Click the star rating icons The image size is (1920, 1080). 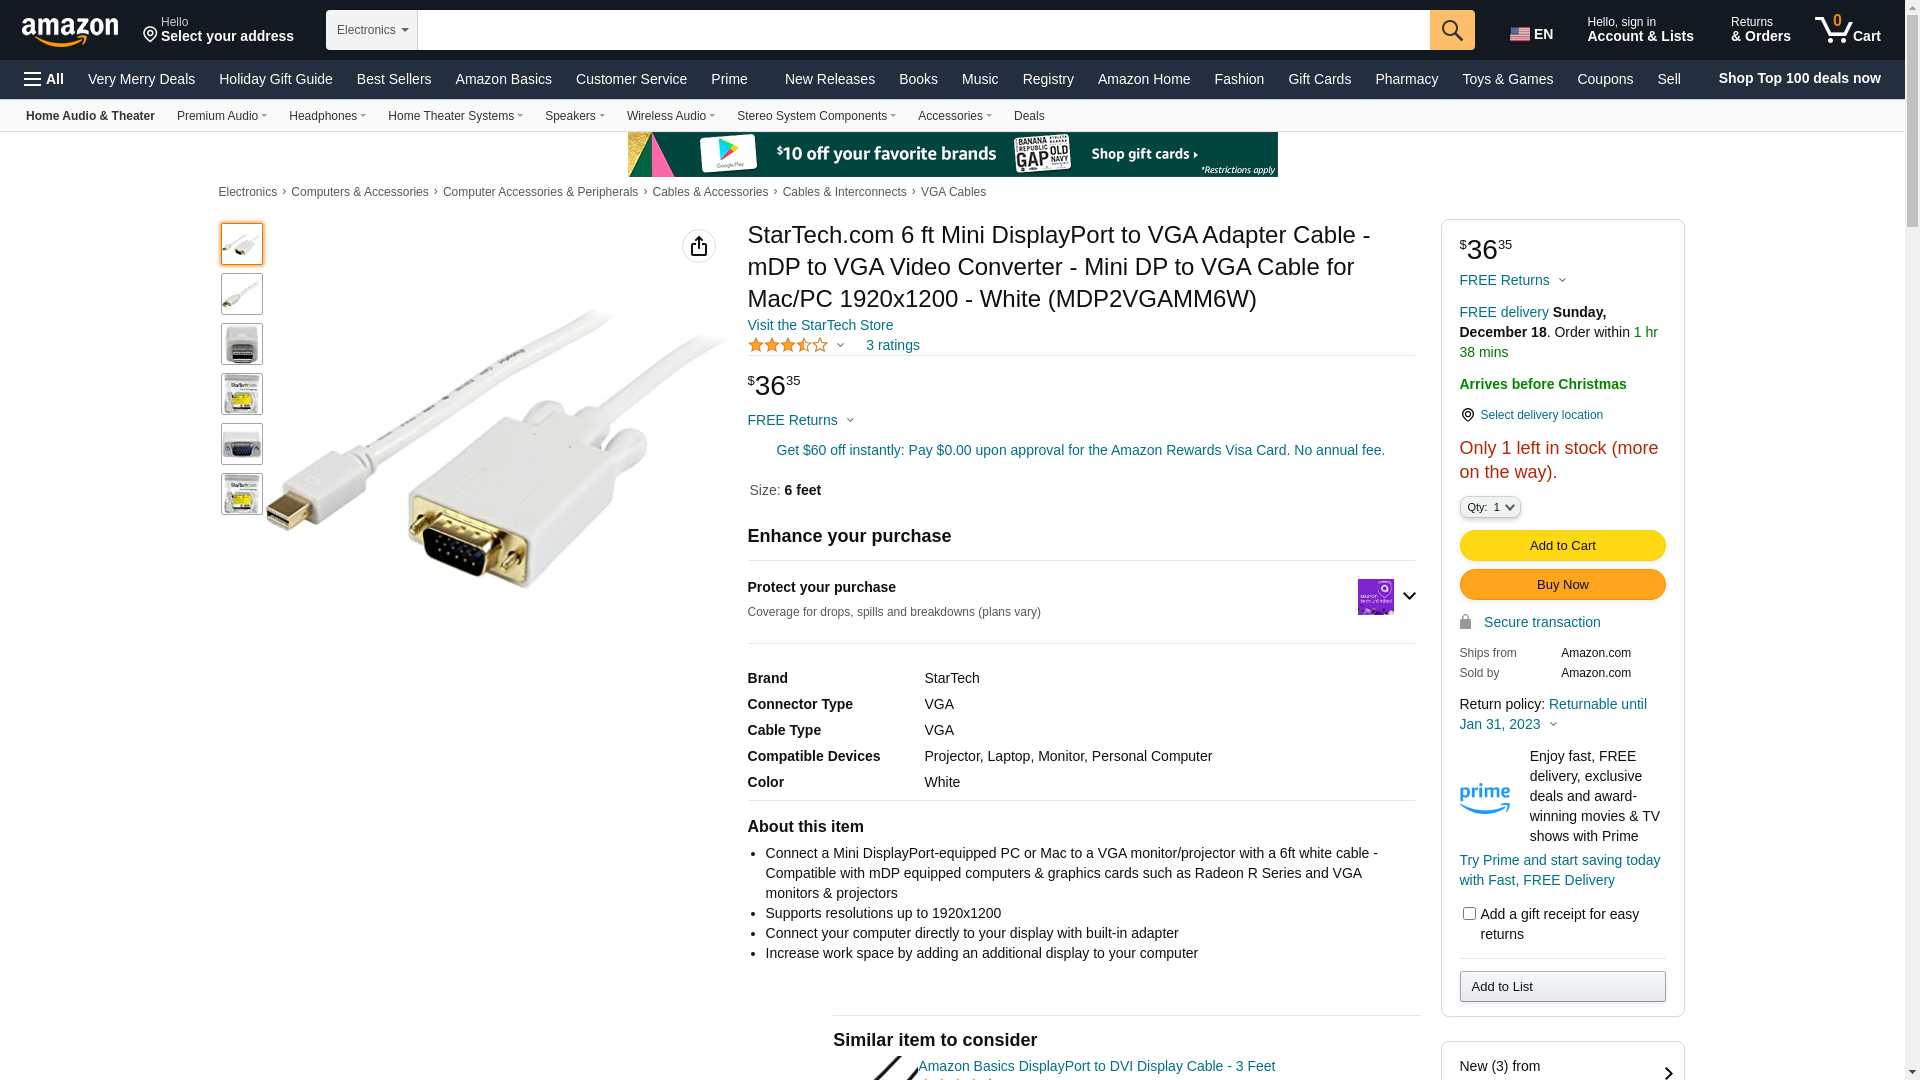point(788,345)
